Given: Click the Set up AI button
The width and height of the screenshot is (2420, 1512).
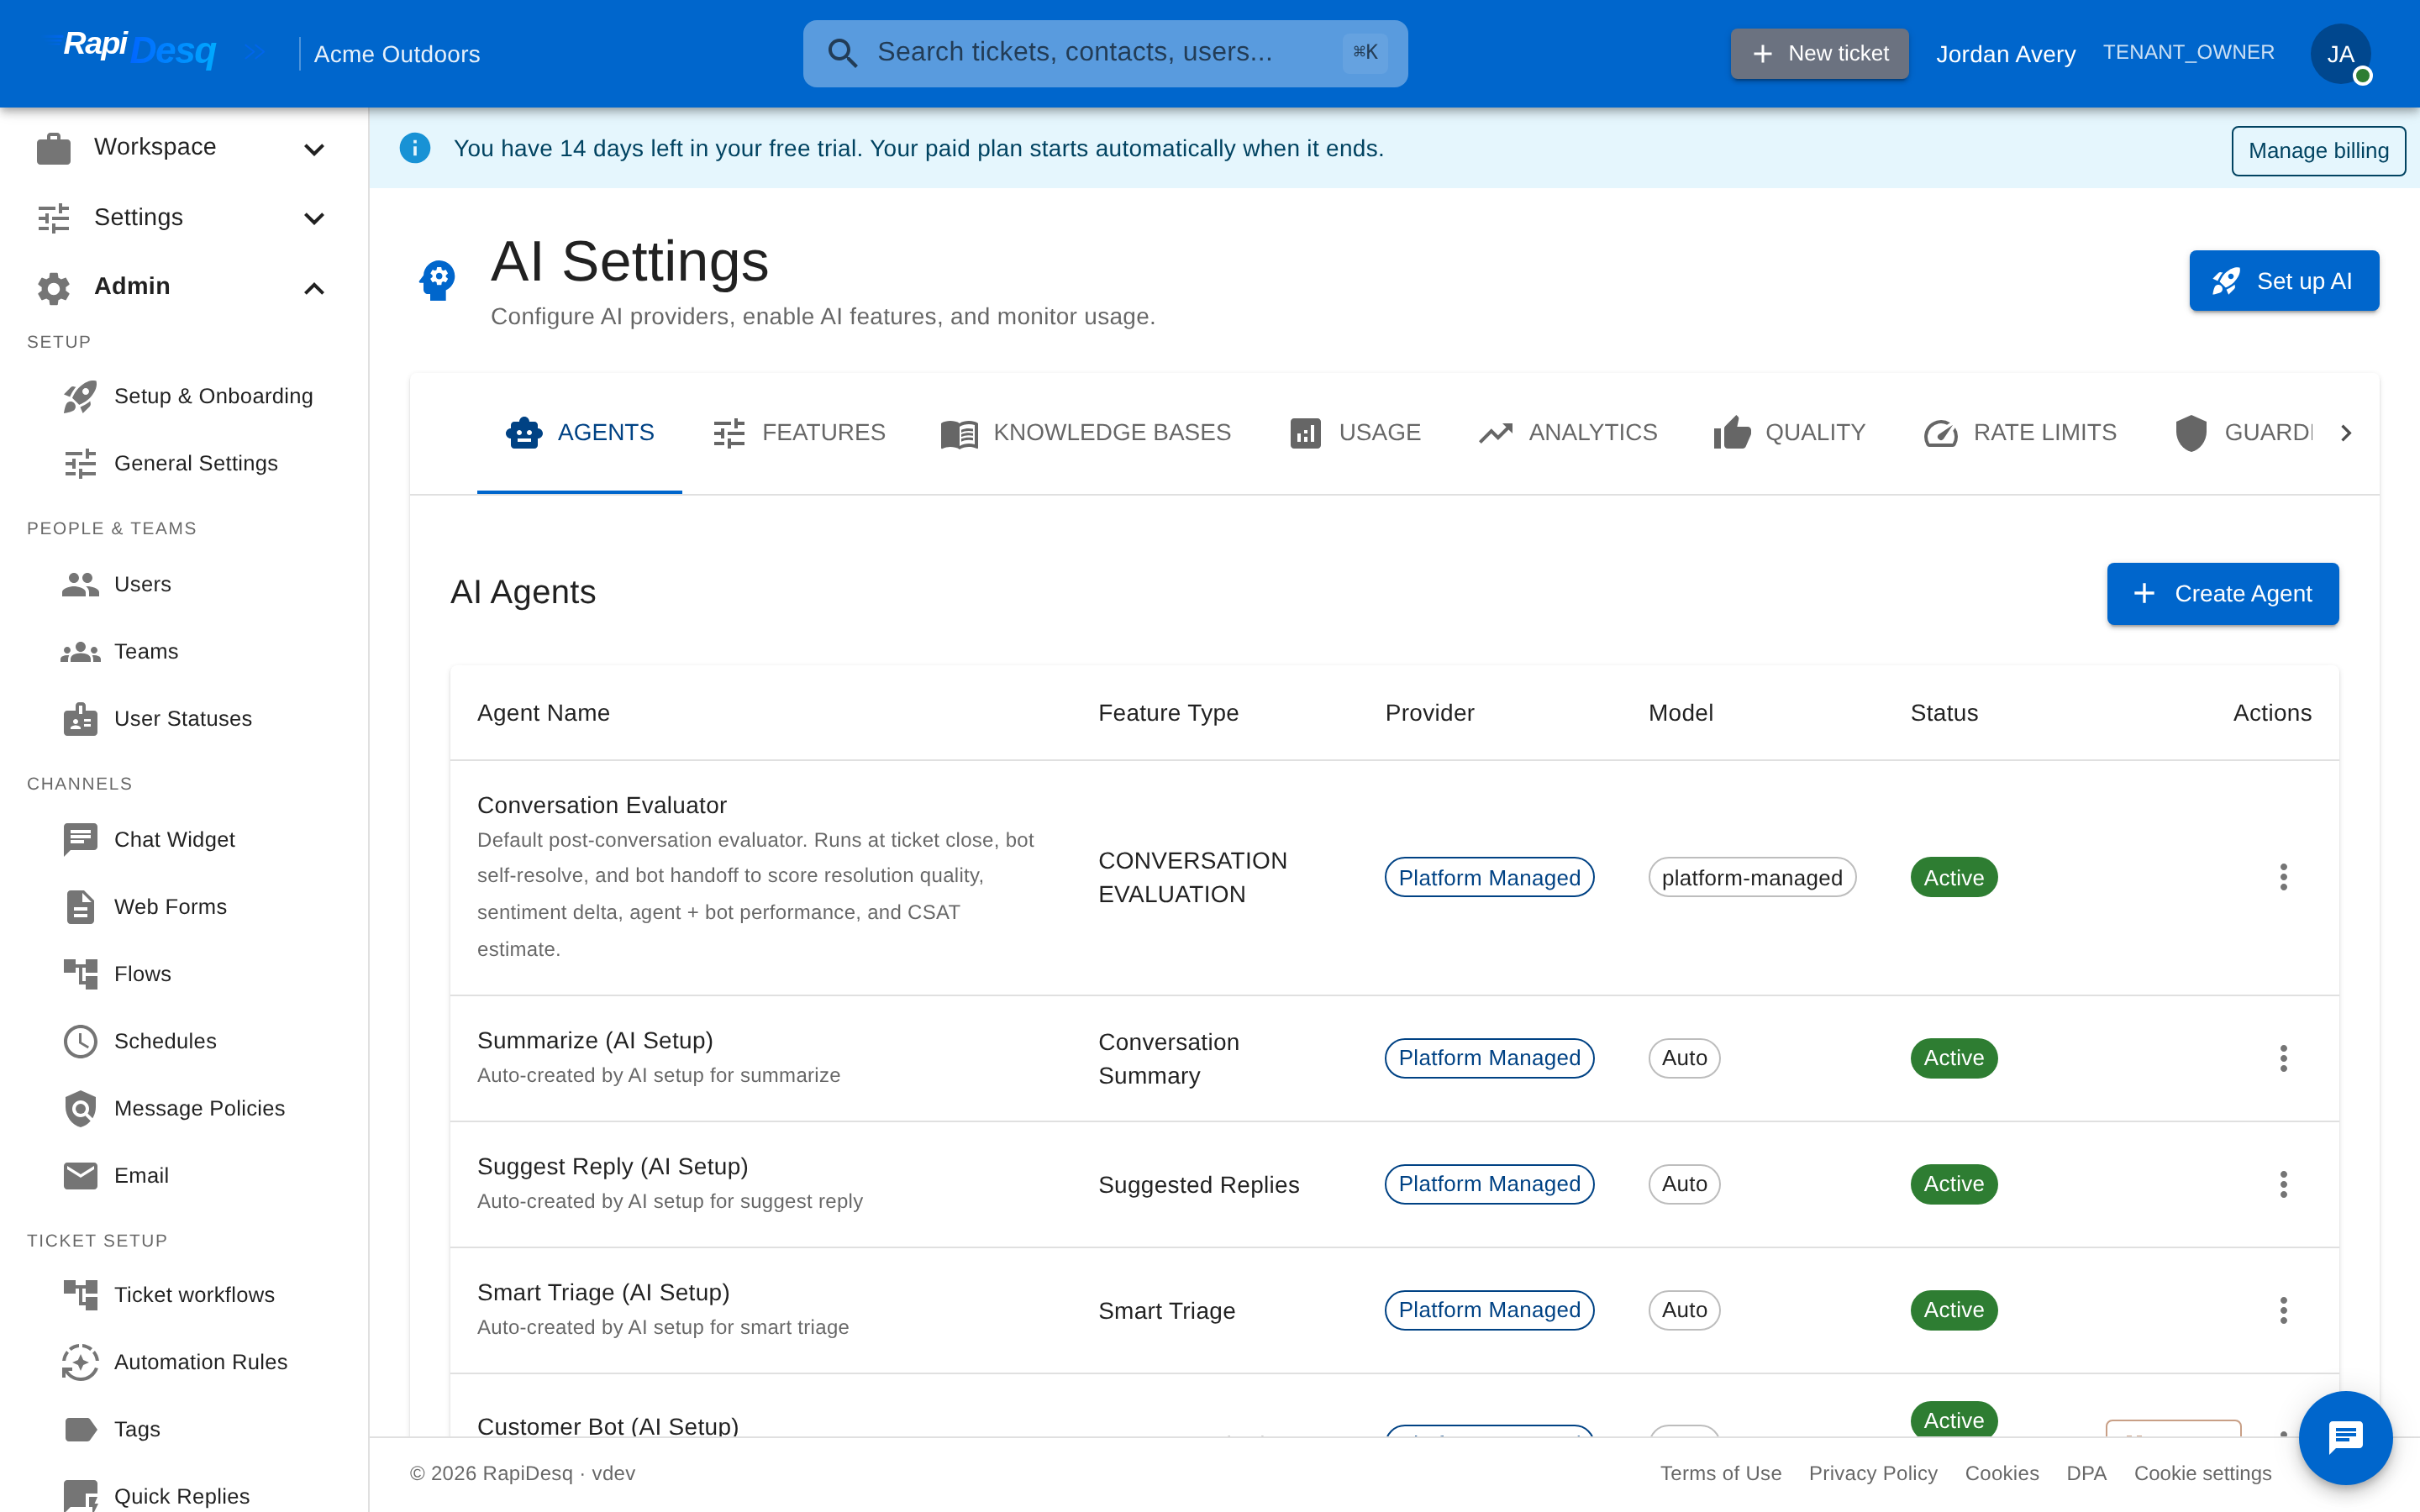Looking at the screenshot, I should pyautogui.click(x=2283, y=281).
